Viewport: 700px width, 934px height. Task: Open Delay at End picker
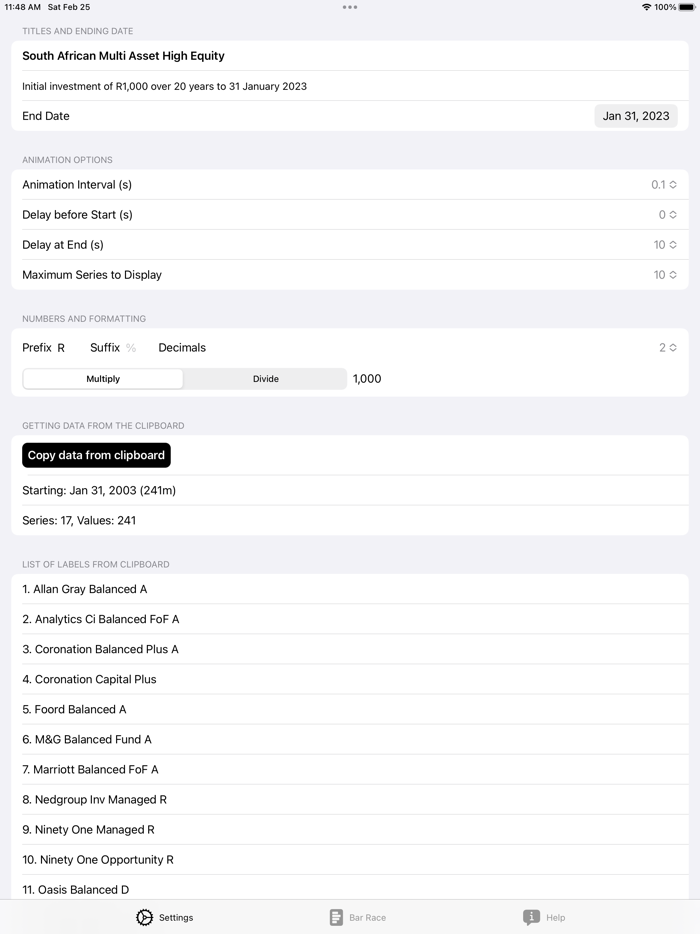coord(665,245)
